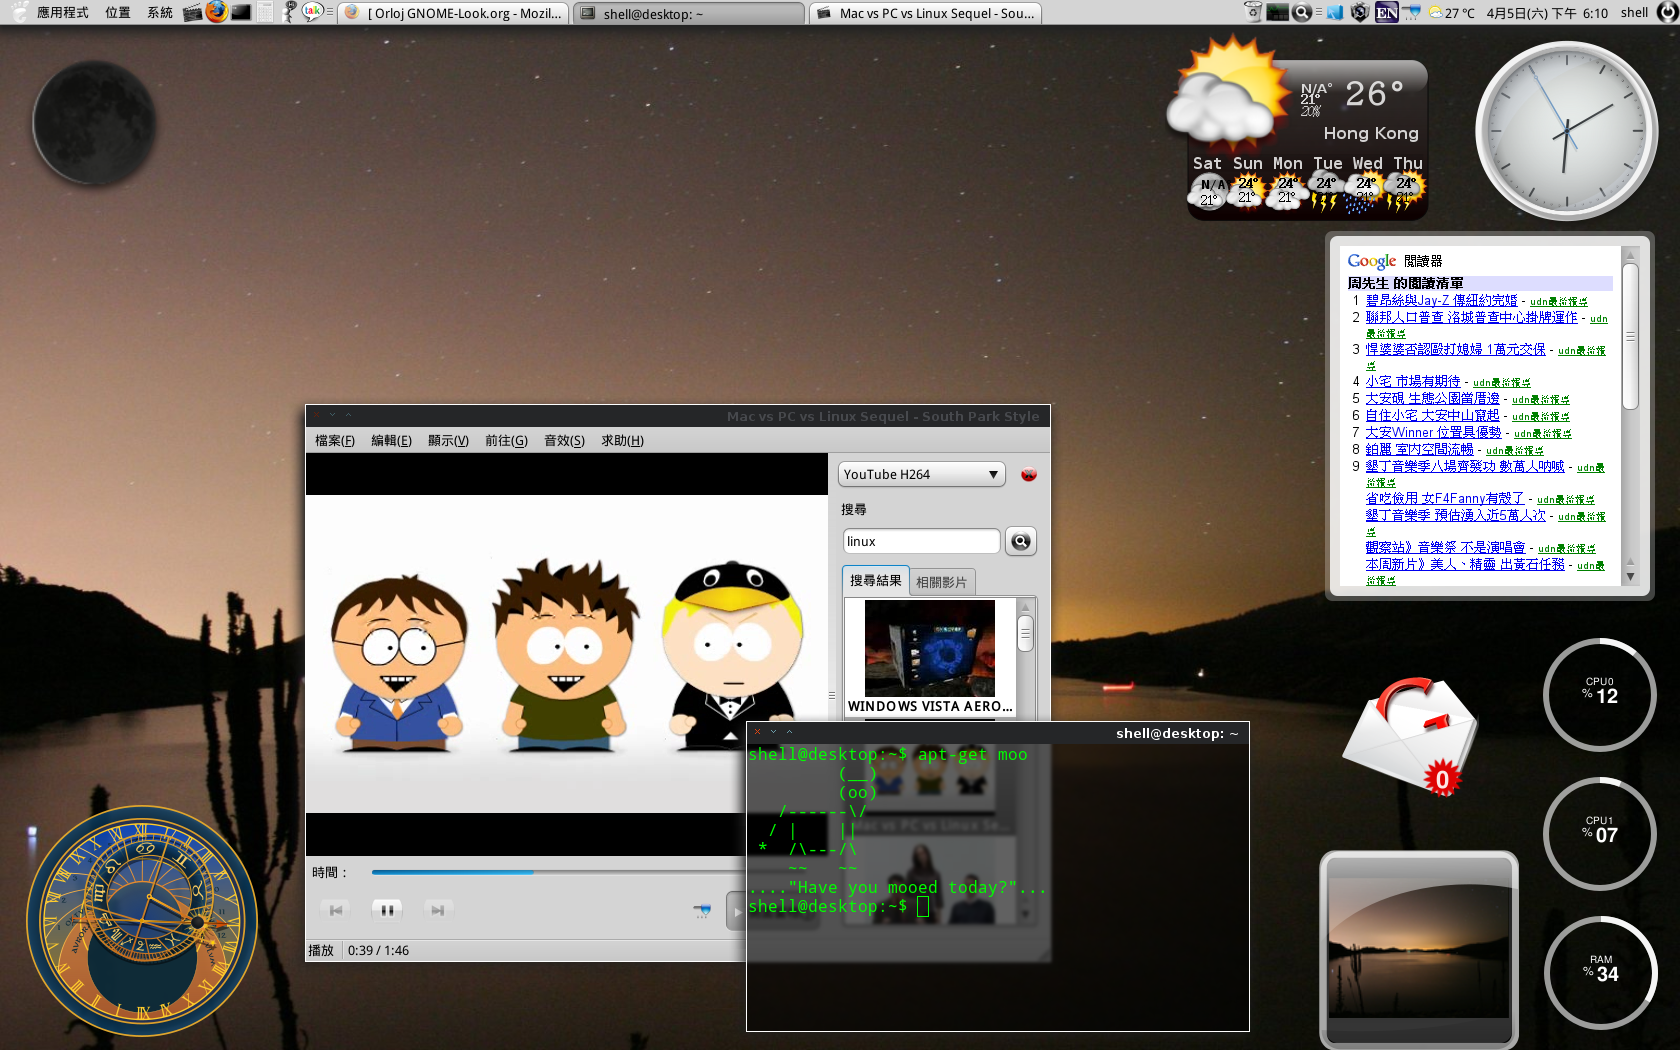Skip to previous track in Totem
The width and height of the screenshot is (1680, 1050).
click(x=336, y=910)
